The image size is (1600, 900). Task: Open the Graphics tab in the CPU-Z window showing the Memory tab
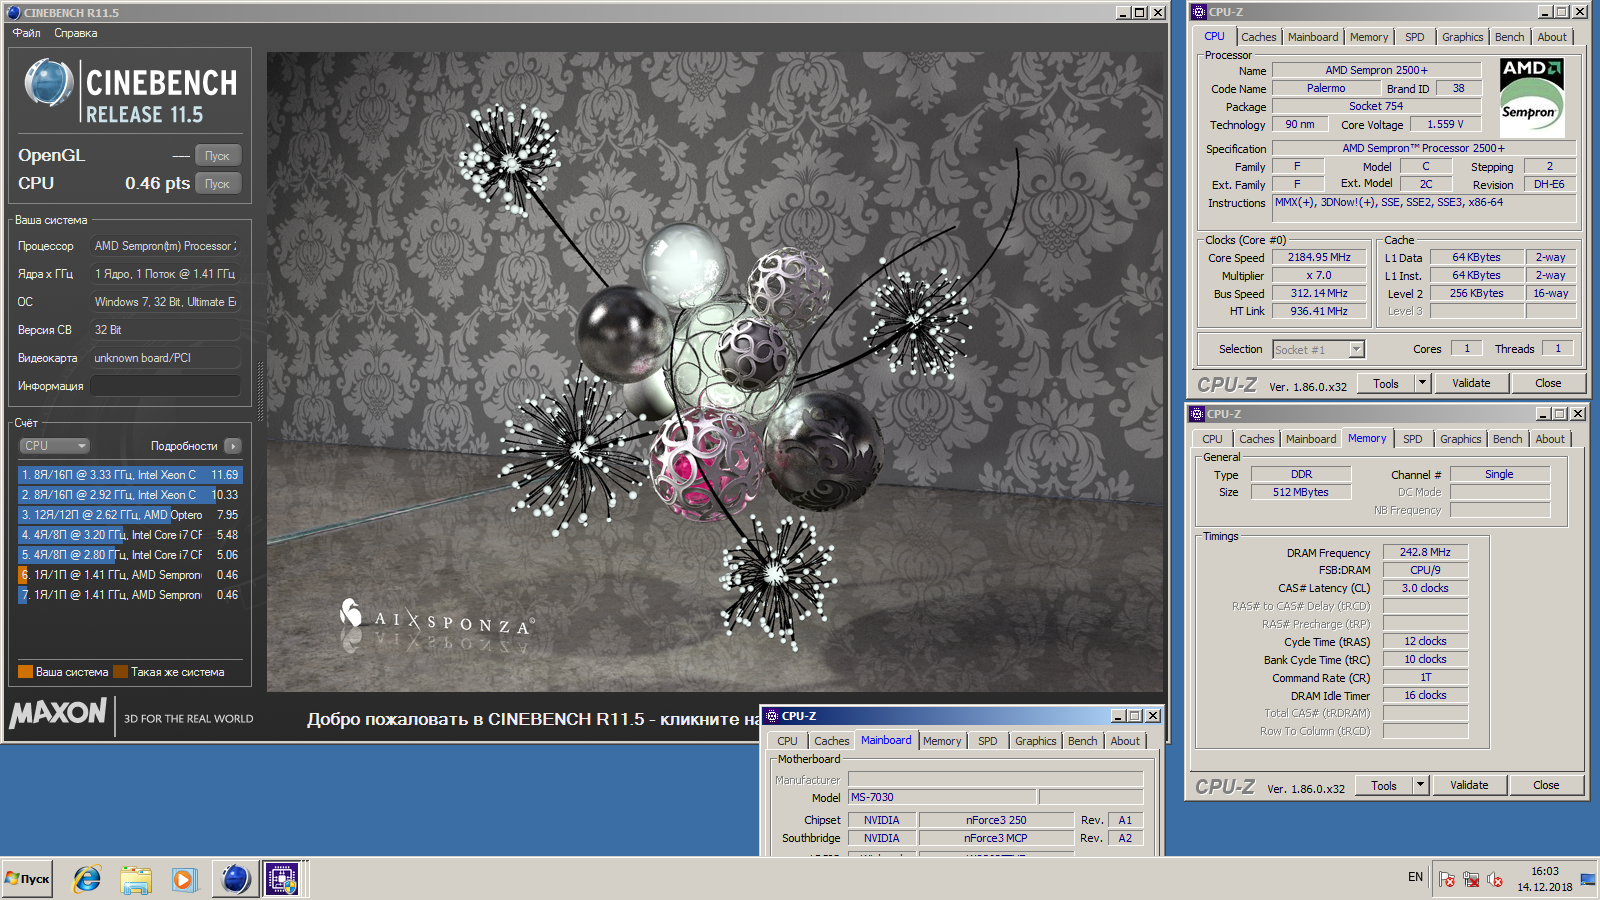(1460, 439)
